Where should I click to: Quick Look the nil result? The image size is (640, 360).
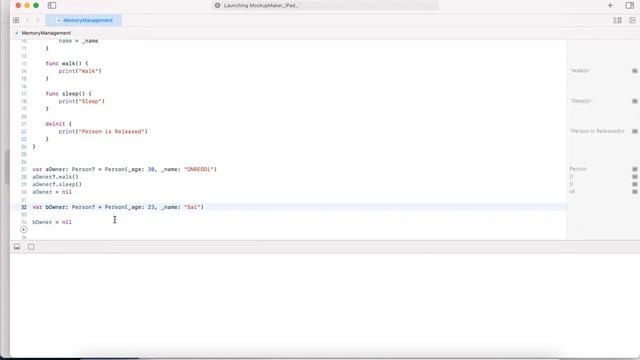click(x=635, y=191)
